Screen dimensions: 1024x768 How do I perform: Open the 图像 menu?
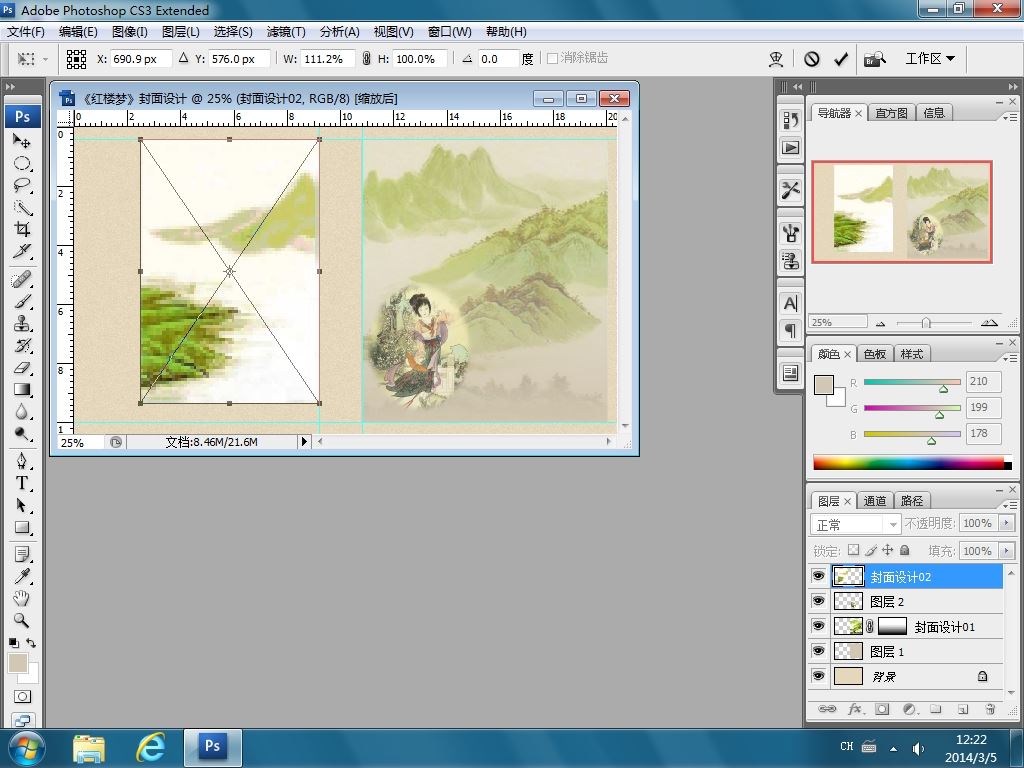pos(129,32)
